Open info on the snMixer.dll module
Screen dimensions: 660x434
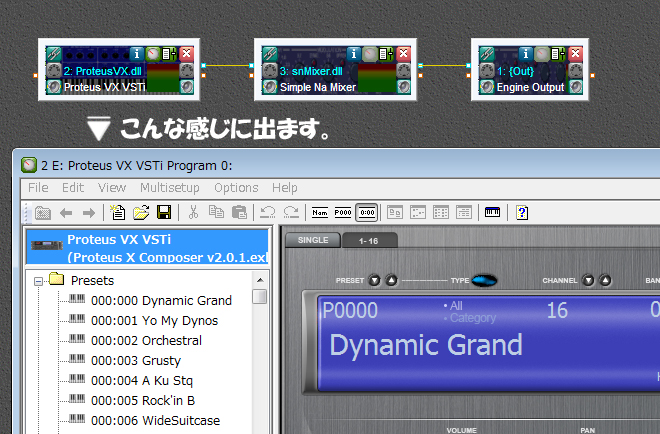point(353,53)
